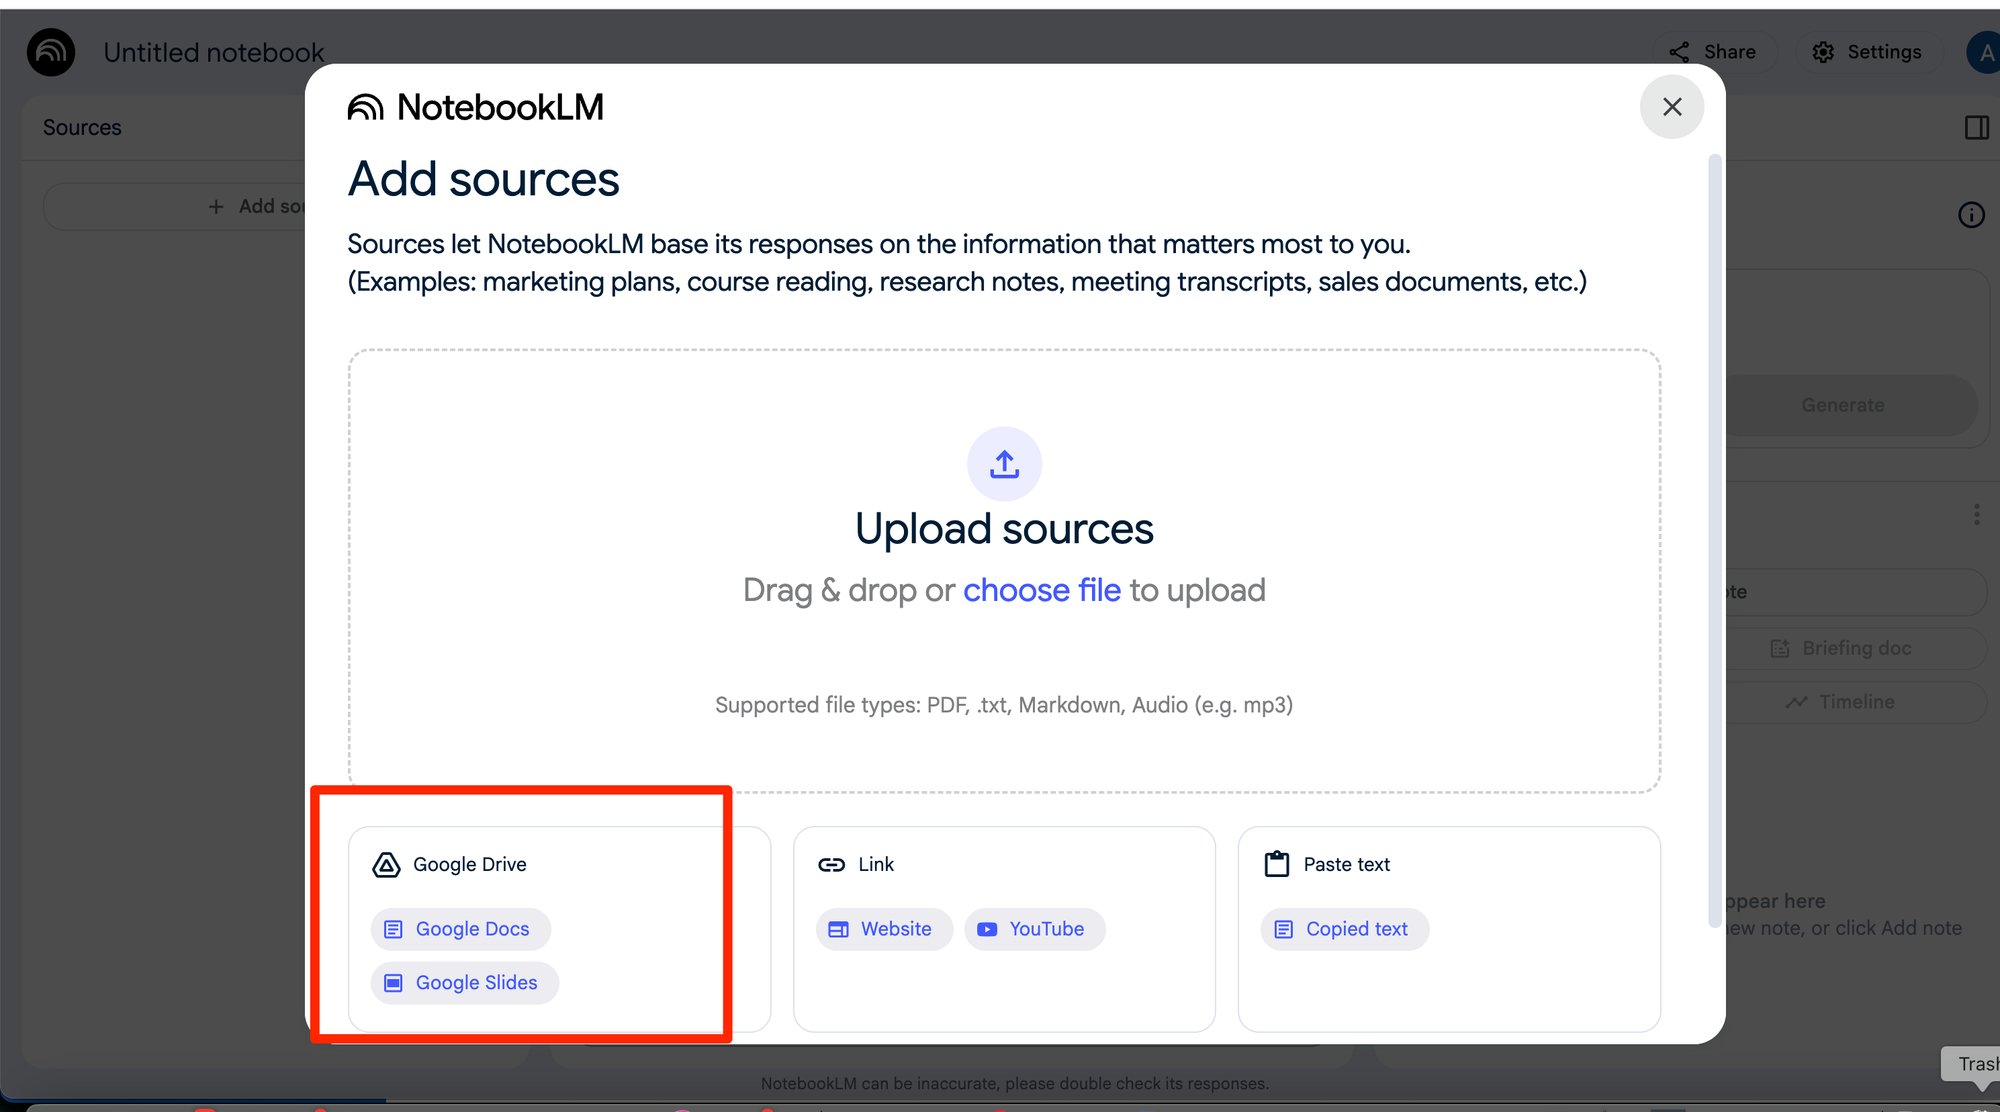Choose the Copied text option
The image size is (2000, 1112).
[x=1344, y=929]
